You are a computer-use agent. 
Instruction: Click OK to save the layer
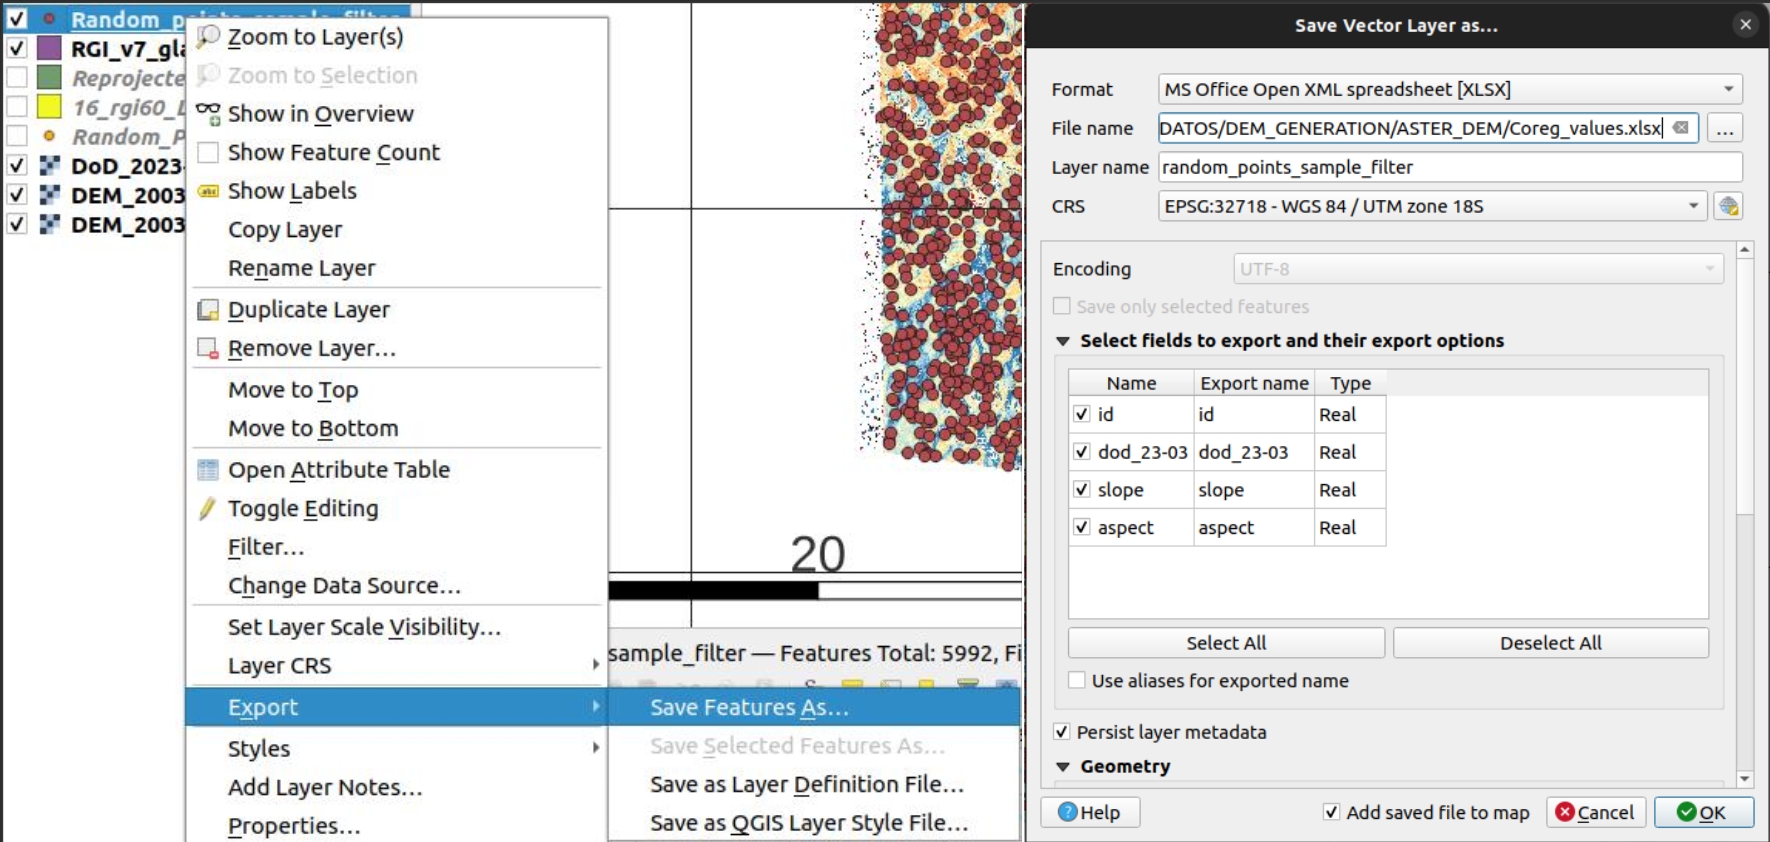click(1703, 812)
